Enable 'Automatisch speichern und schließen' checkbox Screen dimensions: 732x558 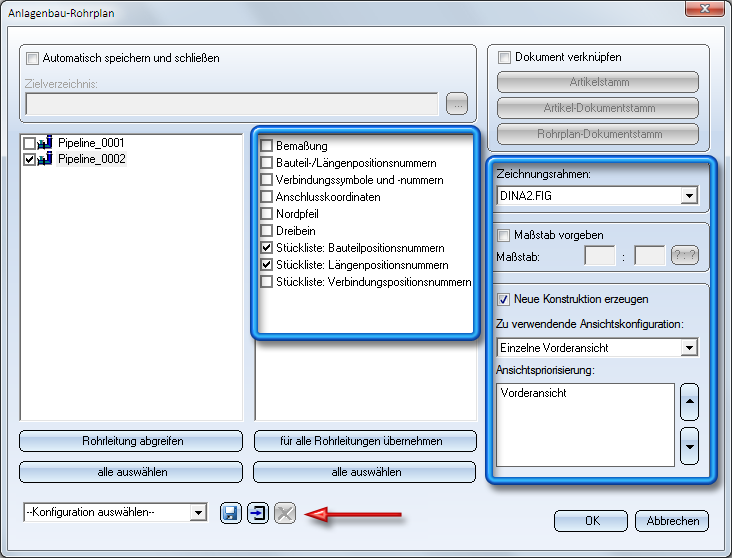[x=32, y=58]
